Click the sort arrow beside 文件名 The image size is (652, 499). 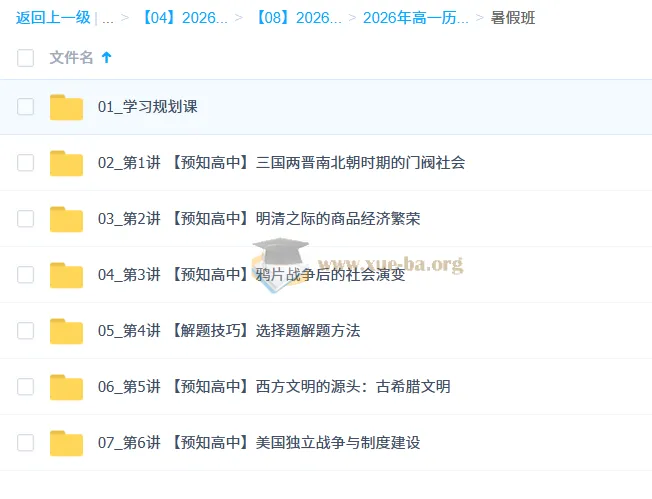tap(107, 58)
